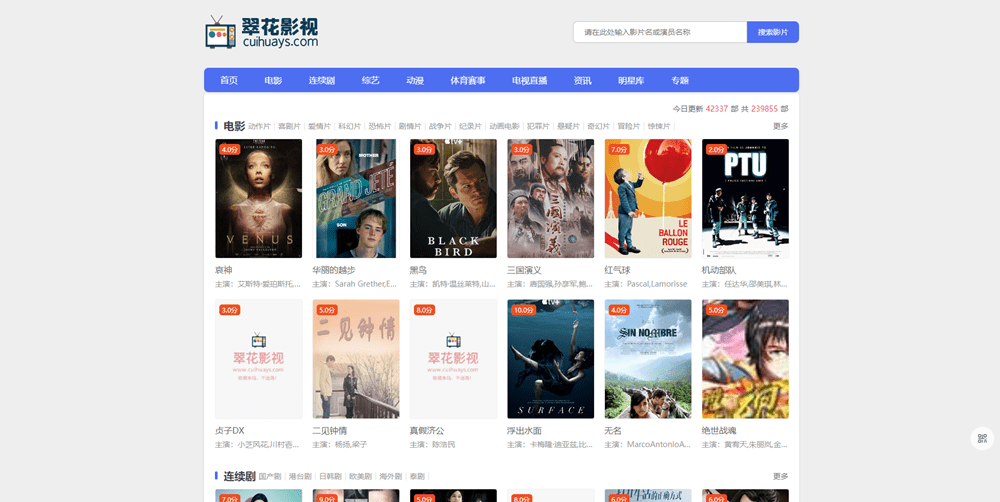
Task: Filter movies by 纪录片
Action: (471, 126)
